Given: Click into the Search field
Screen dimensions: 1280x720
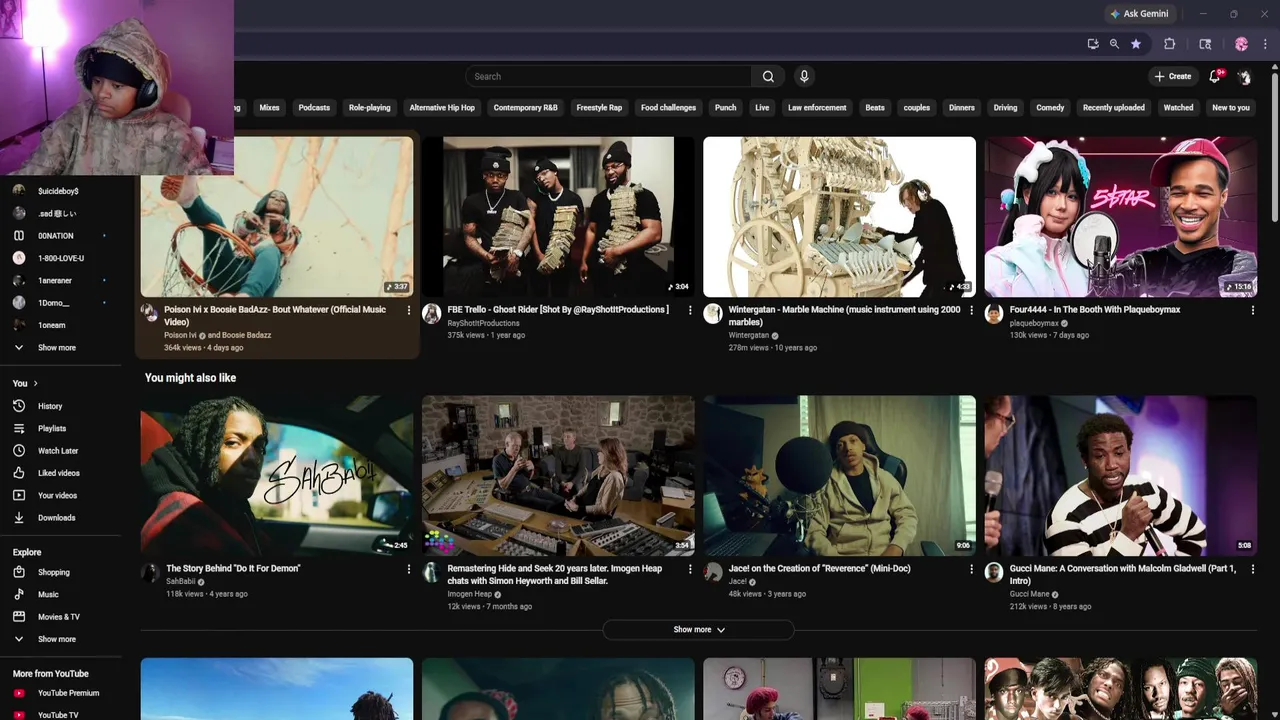Looking at the screenshot, I should point(608,76).
